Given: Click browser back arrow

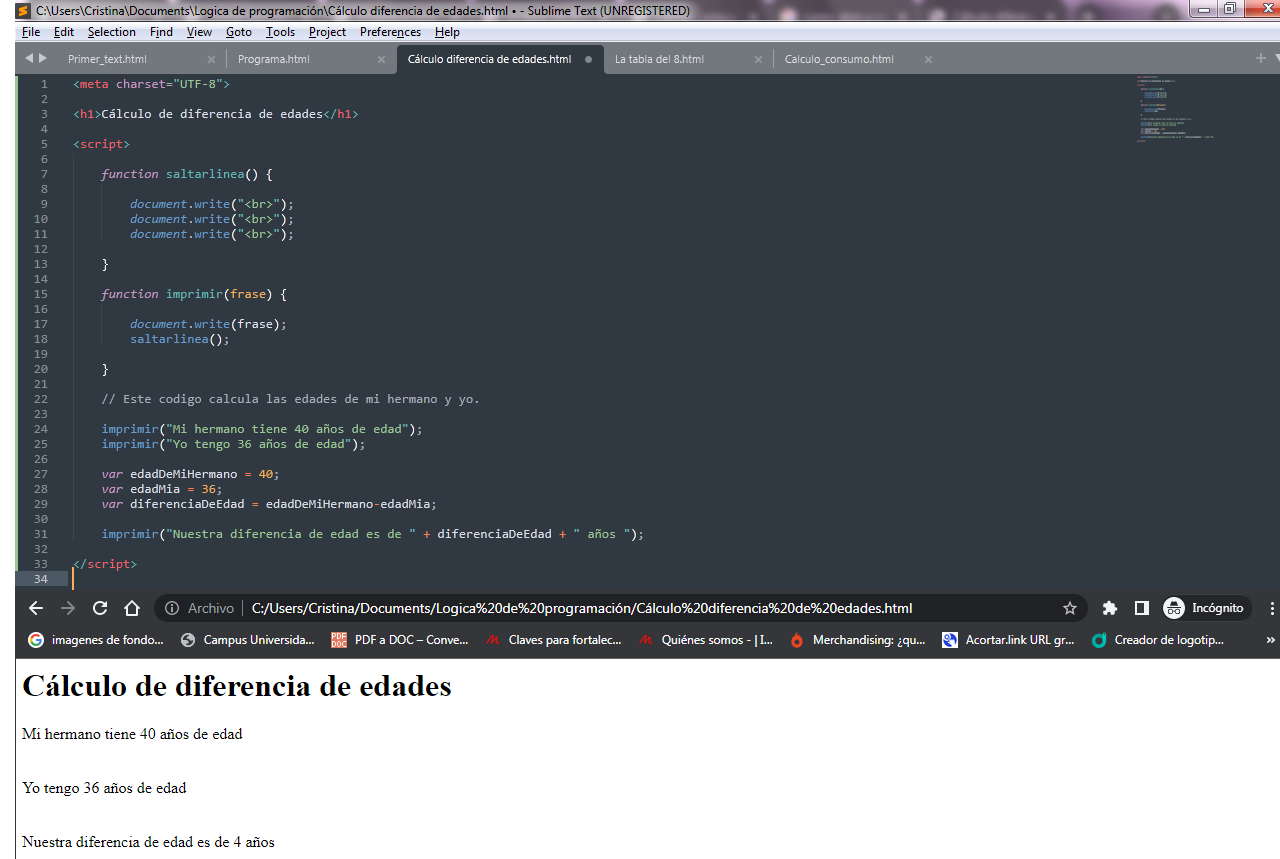Looking at the screenshot, I should (36, 608).
